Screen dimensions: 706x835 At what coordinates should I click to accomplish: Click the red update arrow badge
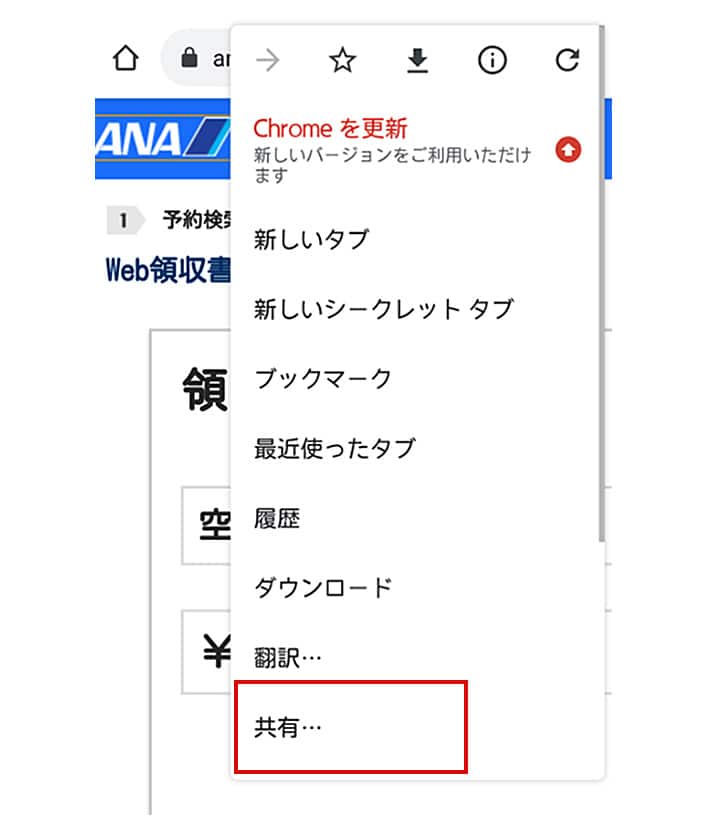point(568,150)
